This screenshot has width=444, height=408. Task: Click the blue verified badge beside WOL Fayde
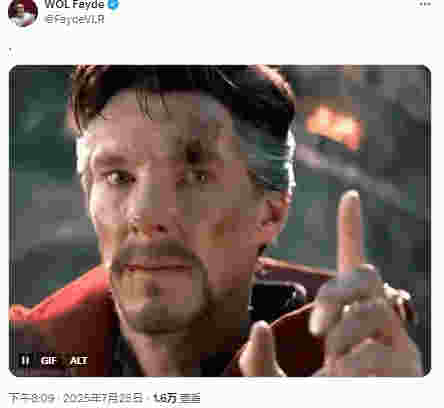pos(114,5)
